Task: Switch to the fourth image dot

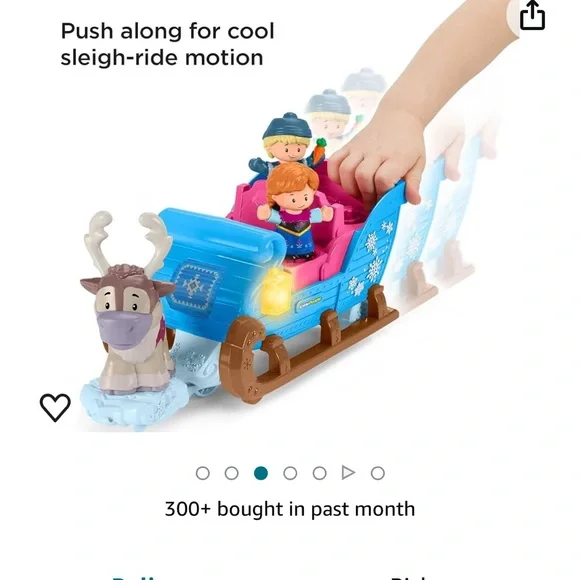Action: (290, 473)
